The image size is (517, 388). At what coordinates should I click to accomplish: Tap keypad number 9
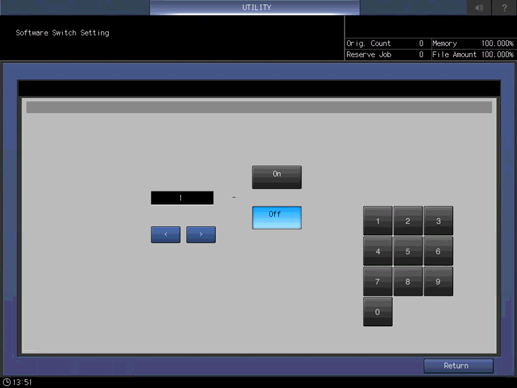(x=438, y=281)
